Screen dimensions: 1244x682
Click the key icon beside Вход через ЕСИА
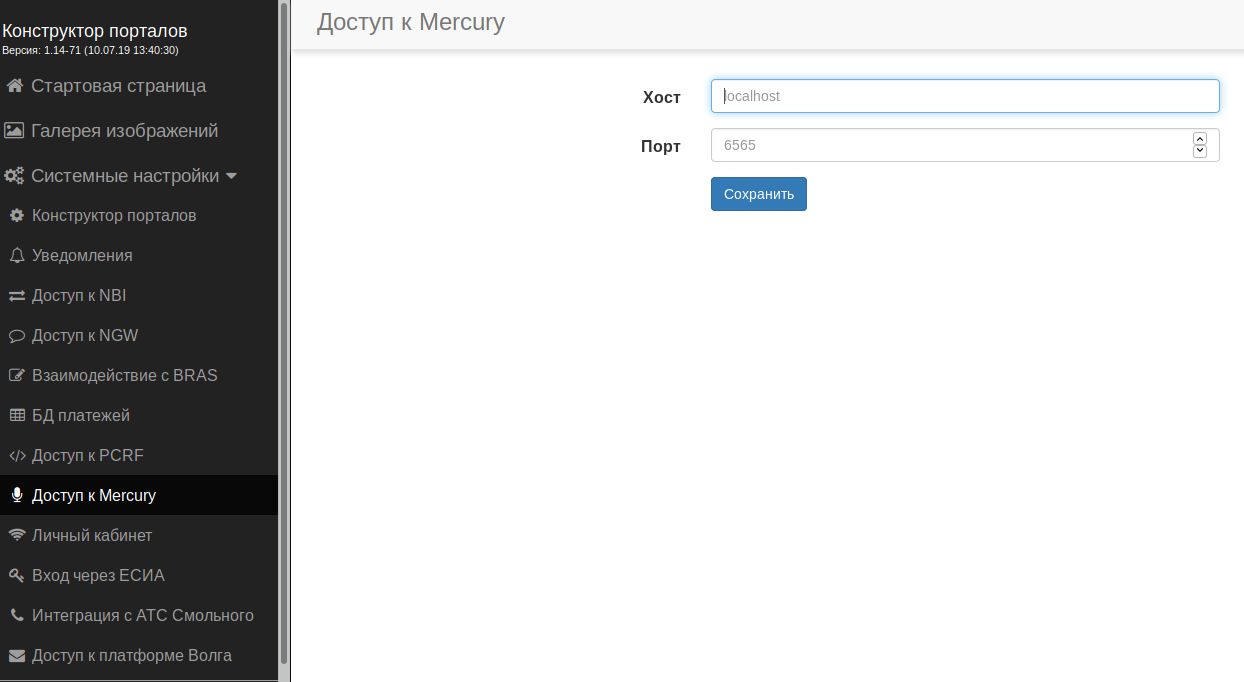coord(16,576)
